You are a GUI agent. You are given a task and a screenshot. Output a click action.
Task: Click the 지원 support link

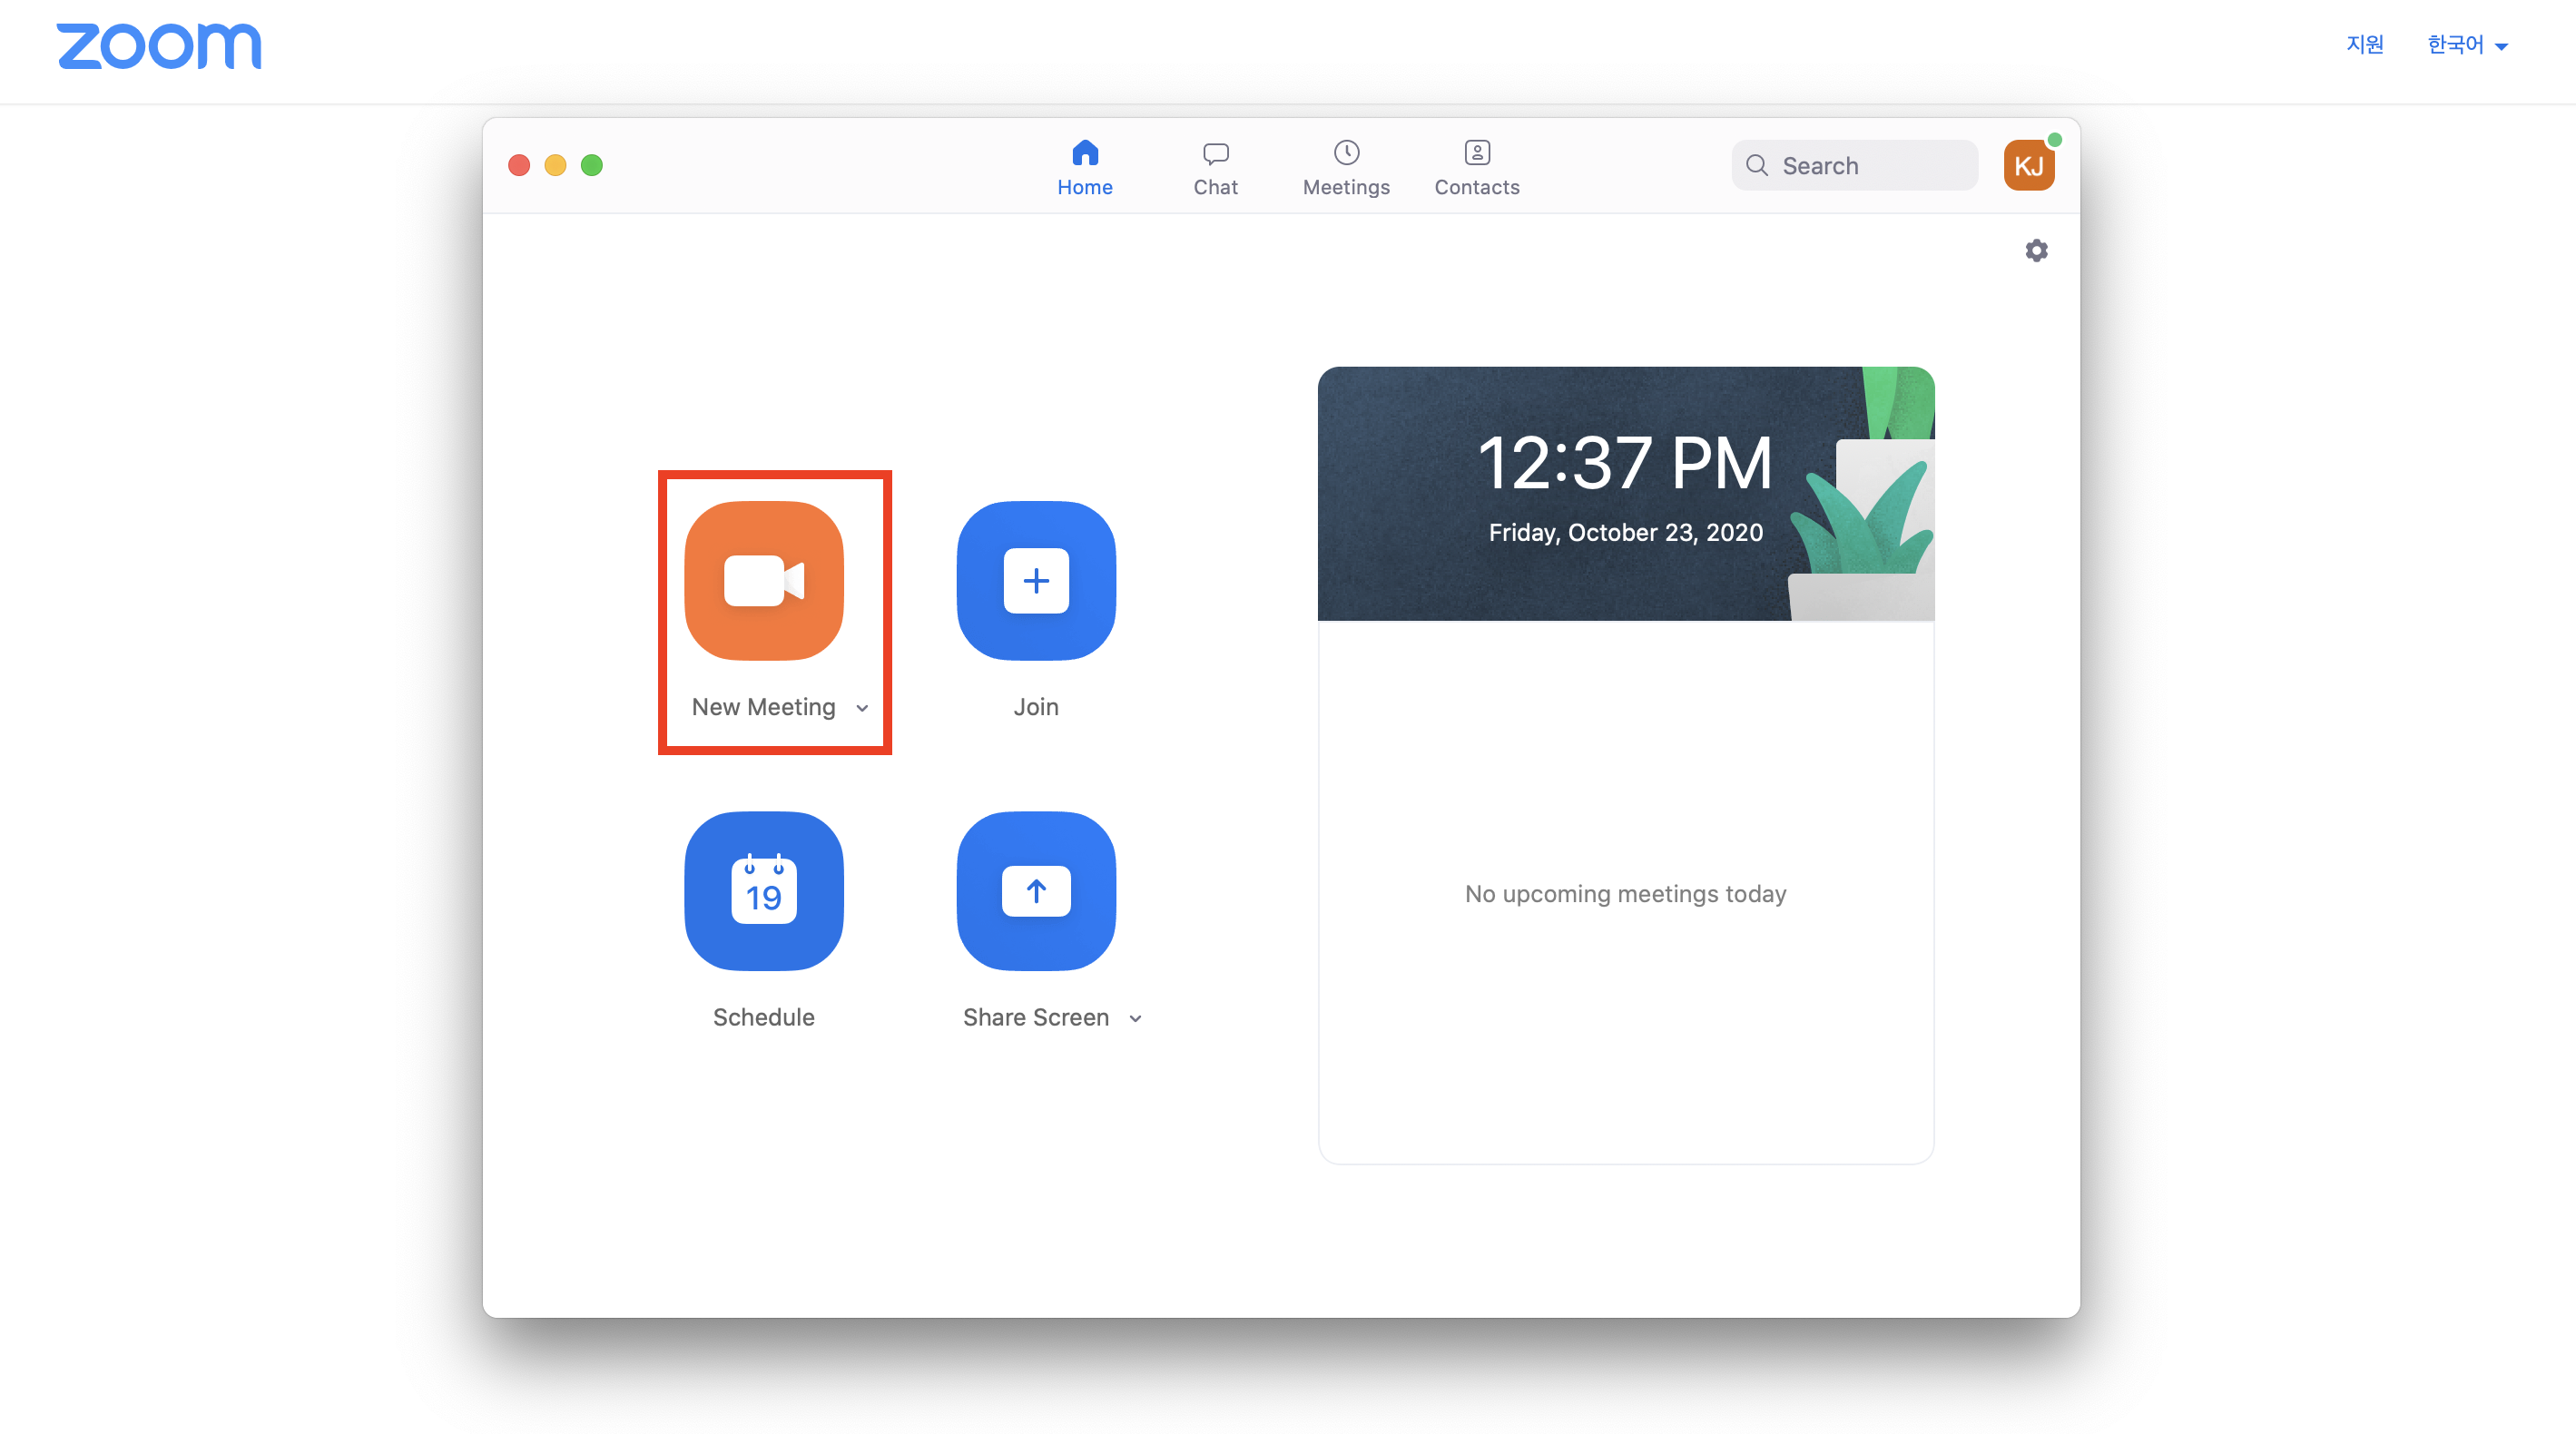pos(2365,45)
